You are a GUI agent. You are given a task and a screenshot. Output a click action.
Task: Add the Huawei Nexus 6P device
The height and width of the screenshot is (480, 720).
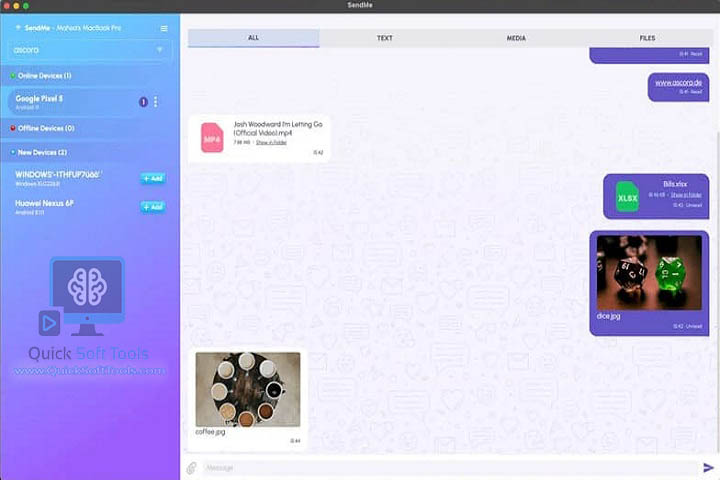pyautogui.click(x=153, y=207)
